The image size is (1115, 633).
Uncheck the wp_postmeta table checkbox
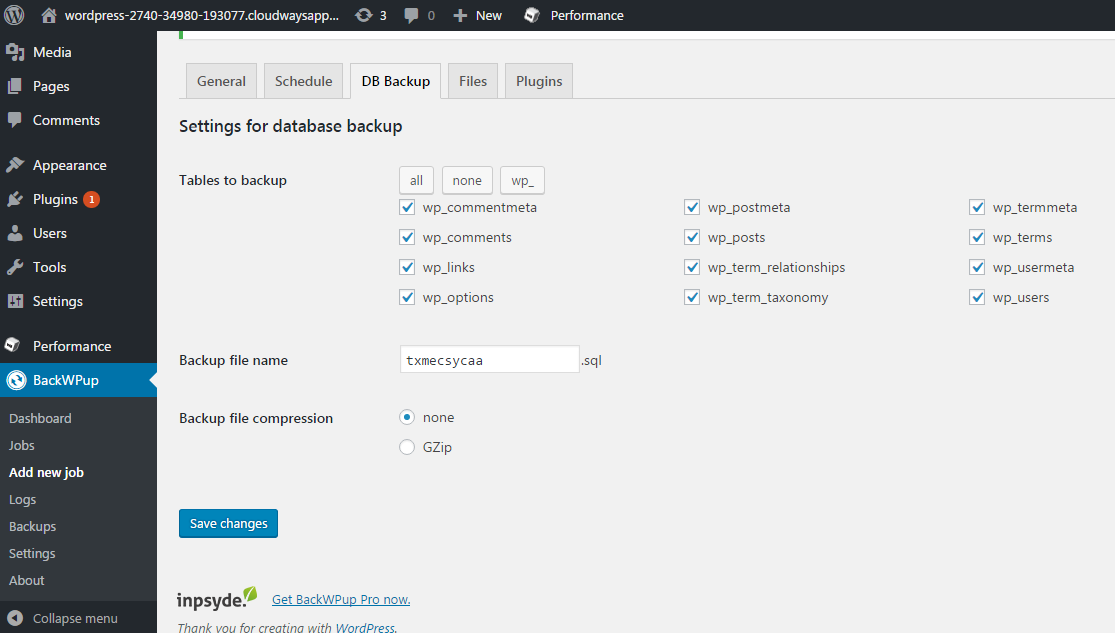(692, 207)
